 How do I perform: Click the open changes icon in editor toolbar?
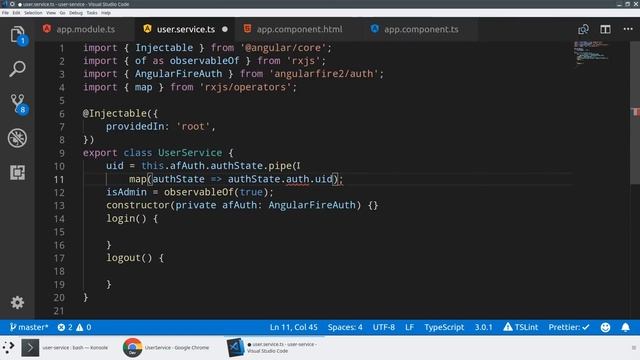click(583, 29)
